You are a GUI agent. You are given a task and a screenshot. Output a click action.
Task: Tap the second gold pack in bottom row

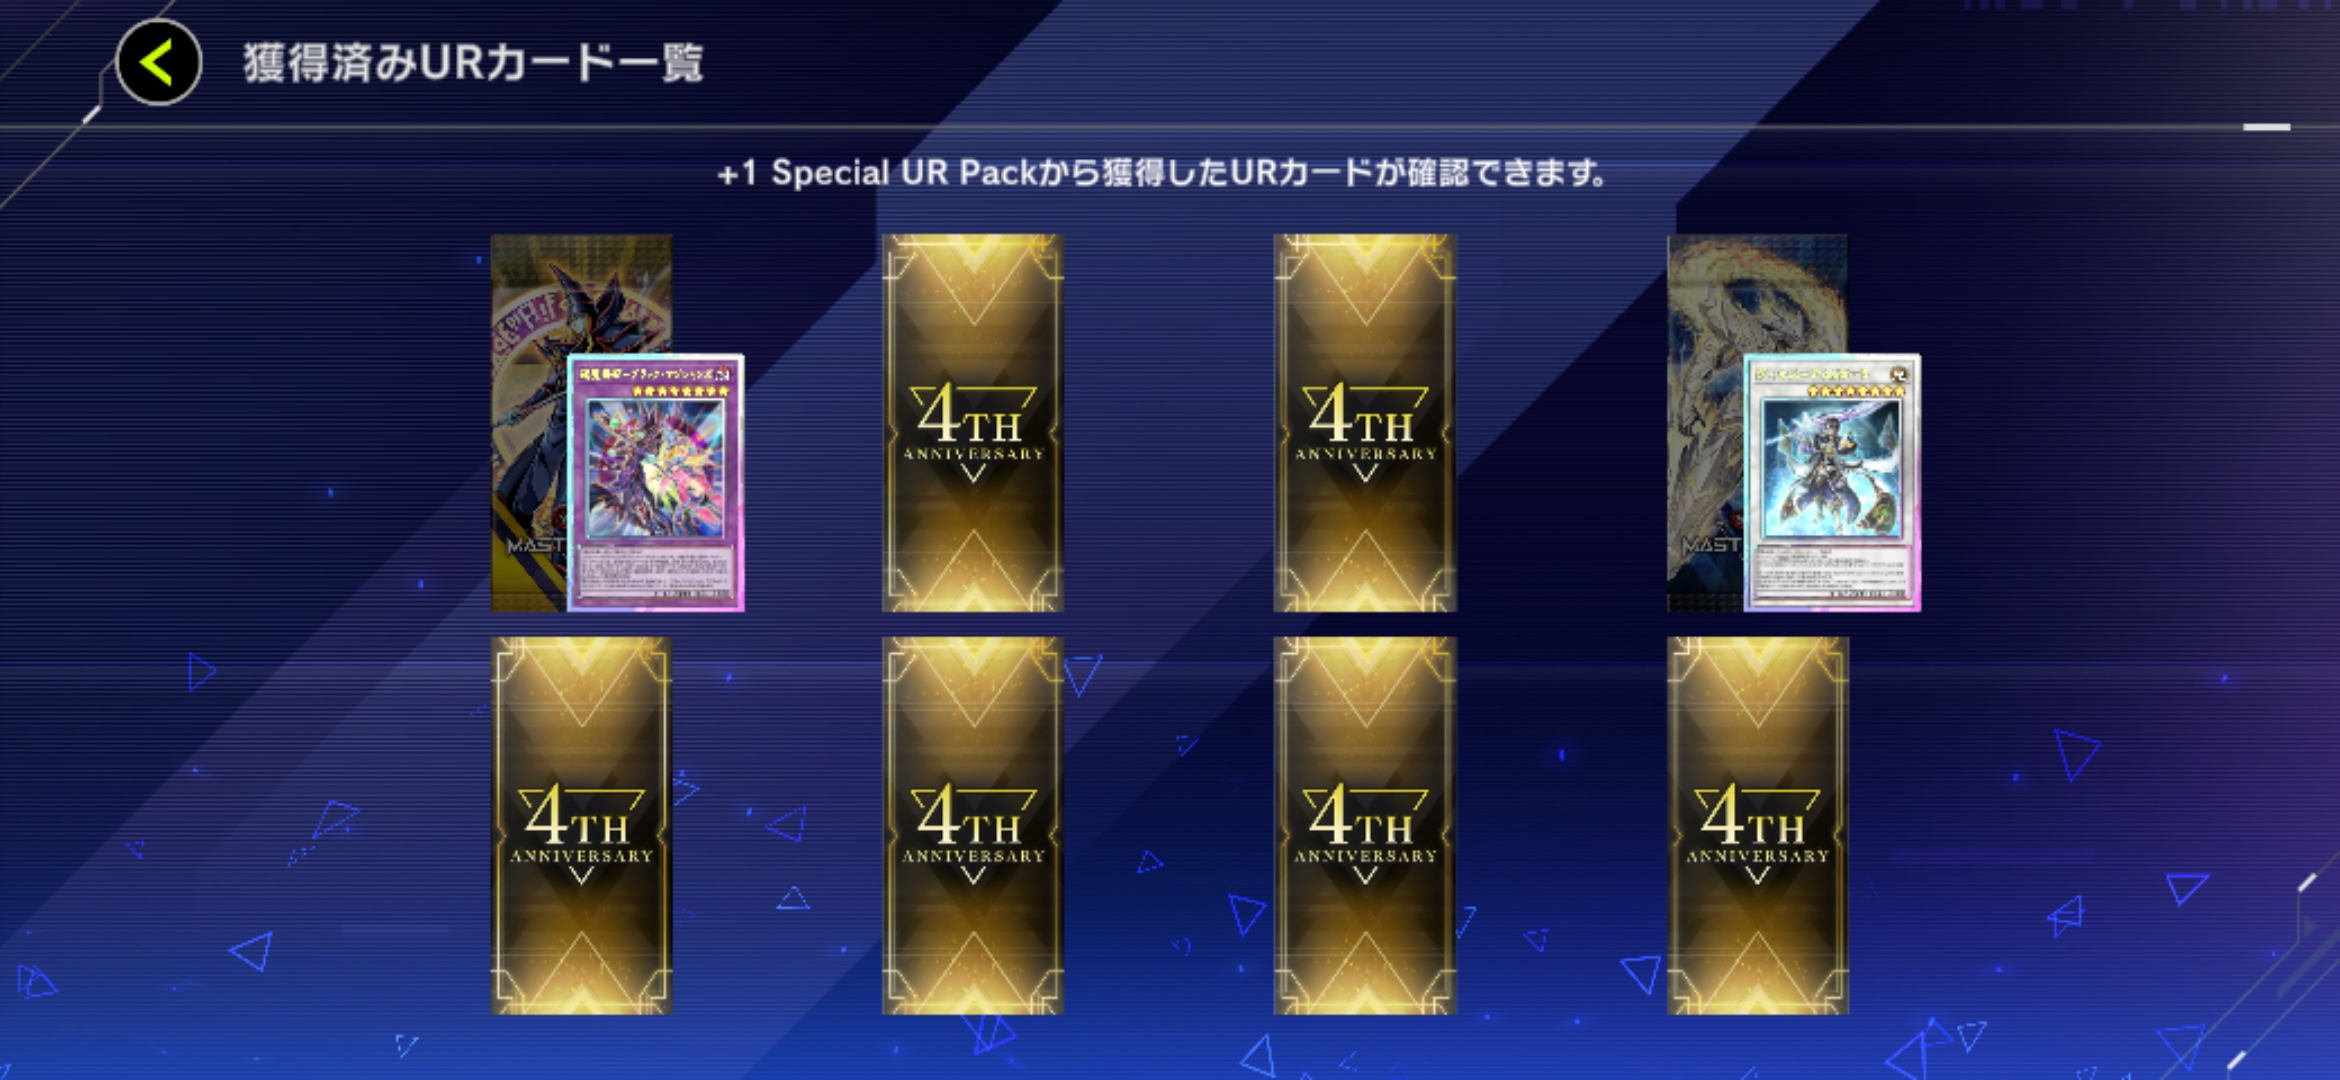click(x=973, y=826)
